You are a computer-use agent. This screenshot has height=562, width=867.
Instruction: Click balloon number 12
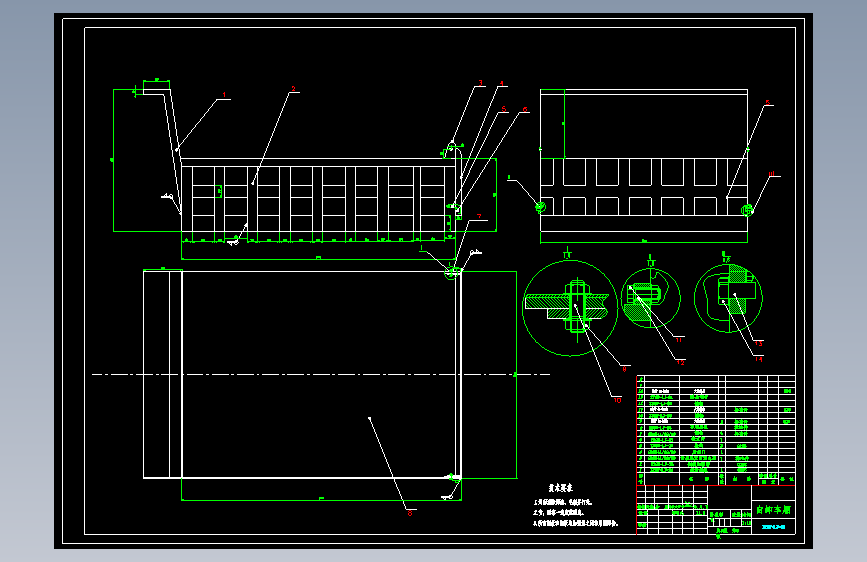680,362
